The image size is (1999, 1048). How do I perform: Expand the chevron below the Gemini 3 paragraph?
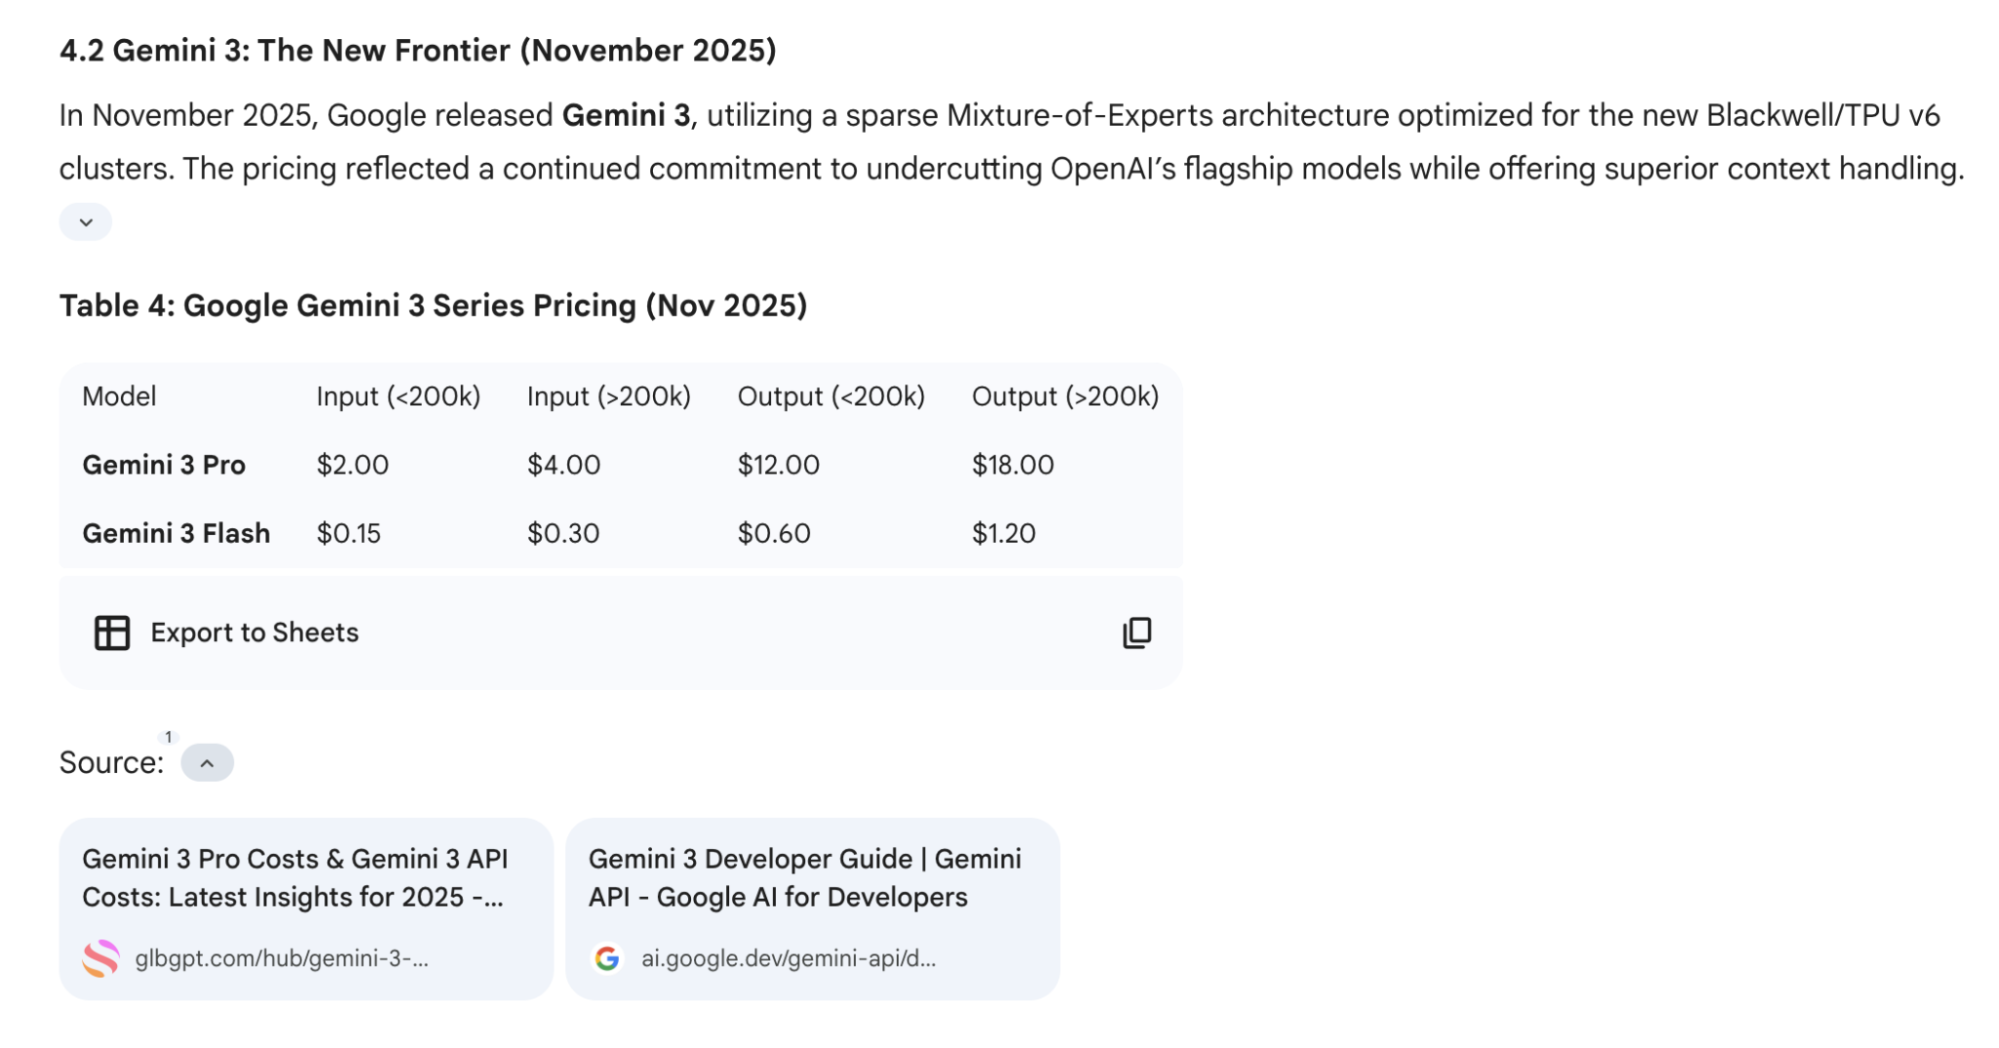click(x=86, y=222)
